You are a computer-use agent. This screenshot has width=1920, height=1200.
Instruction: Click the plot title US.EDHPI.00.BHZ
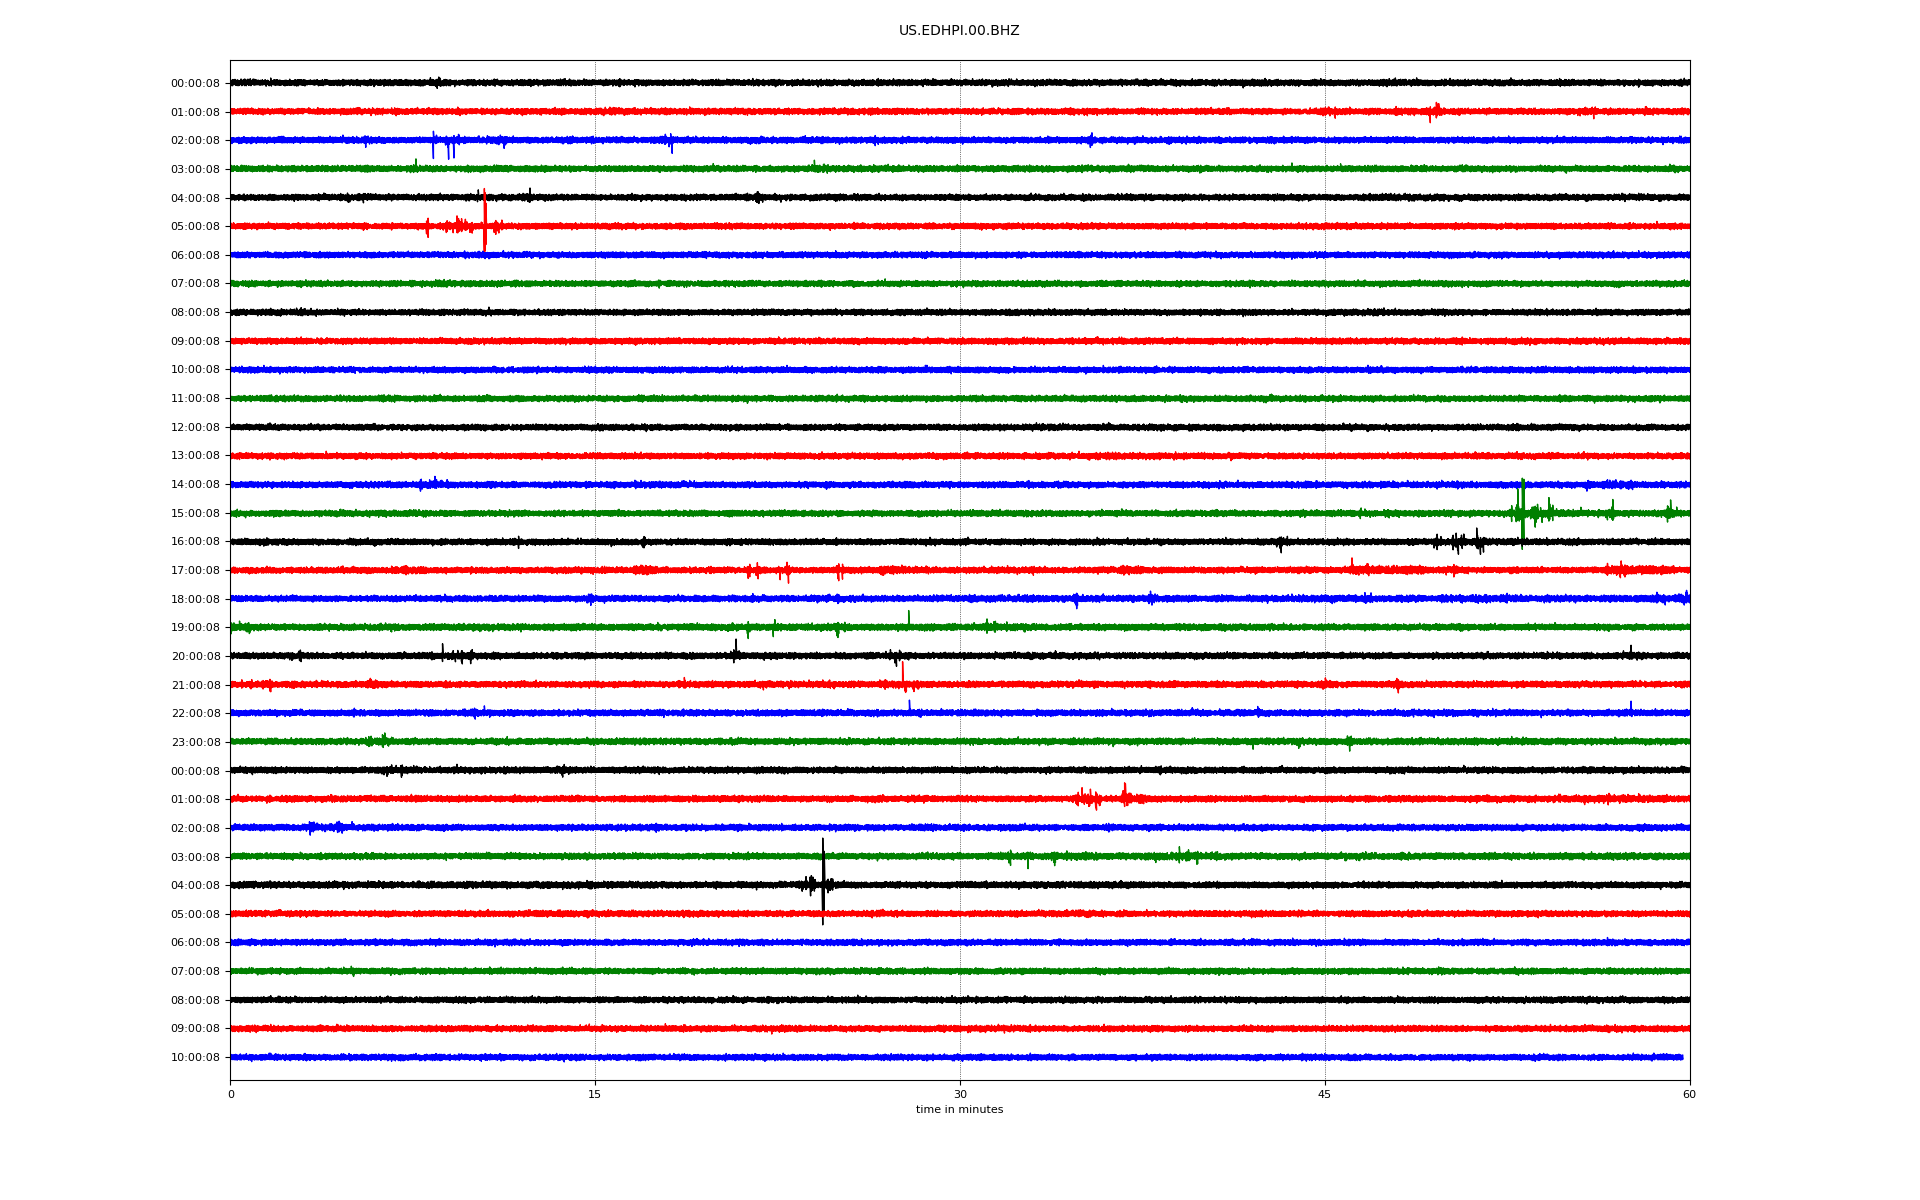[958, 31]
